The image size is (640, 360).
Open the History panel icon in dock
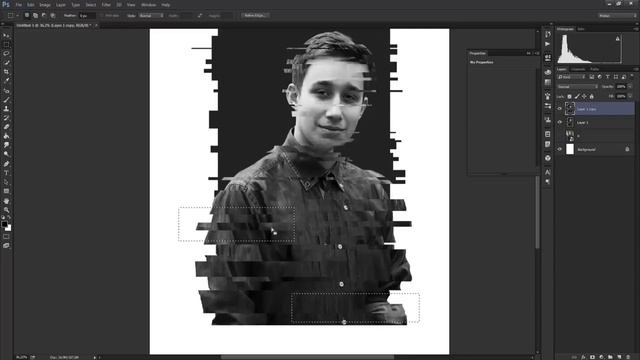pos(548,34)
